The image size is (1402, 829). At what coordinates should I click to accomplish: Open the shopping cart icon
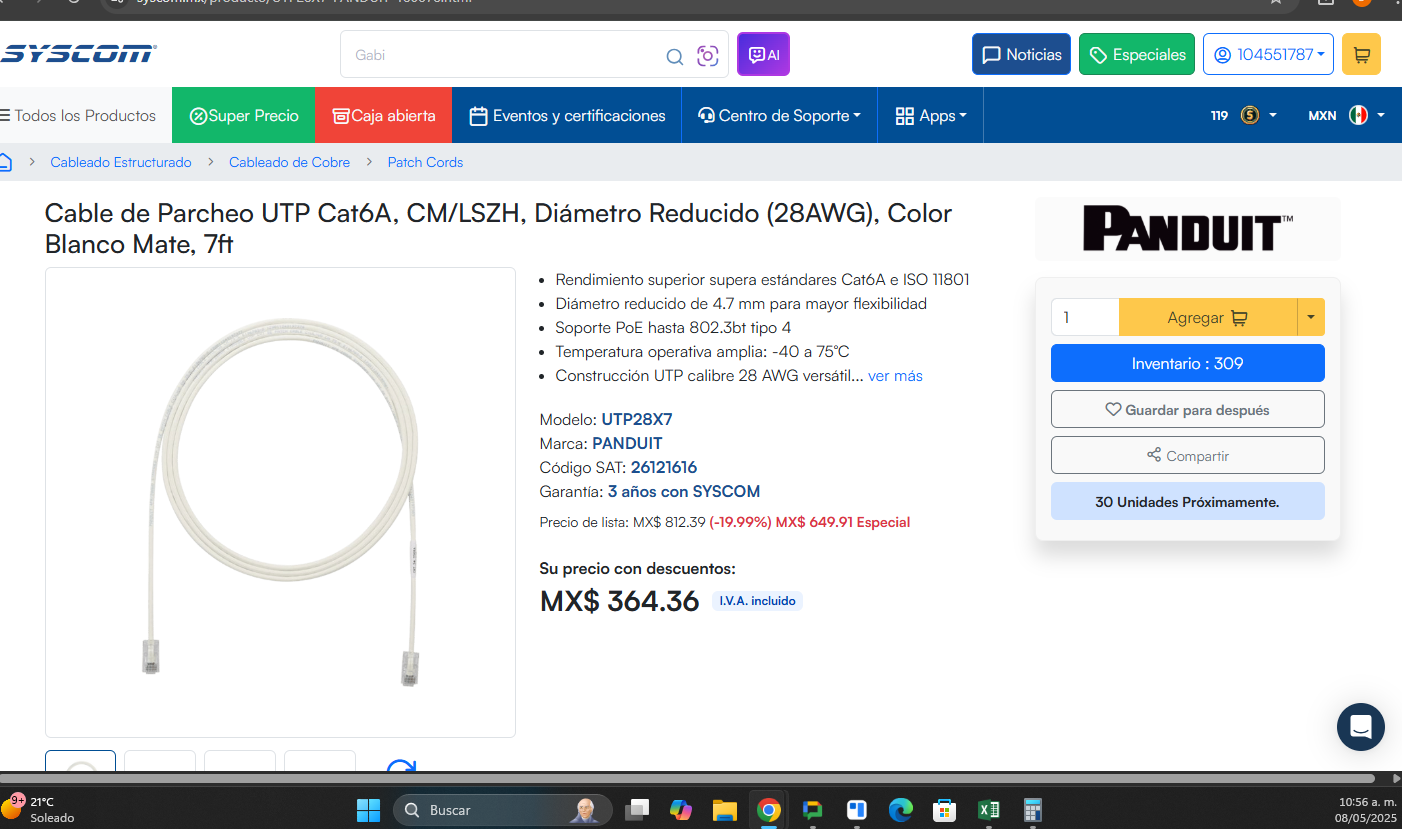point(1361,55)
